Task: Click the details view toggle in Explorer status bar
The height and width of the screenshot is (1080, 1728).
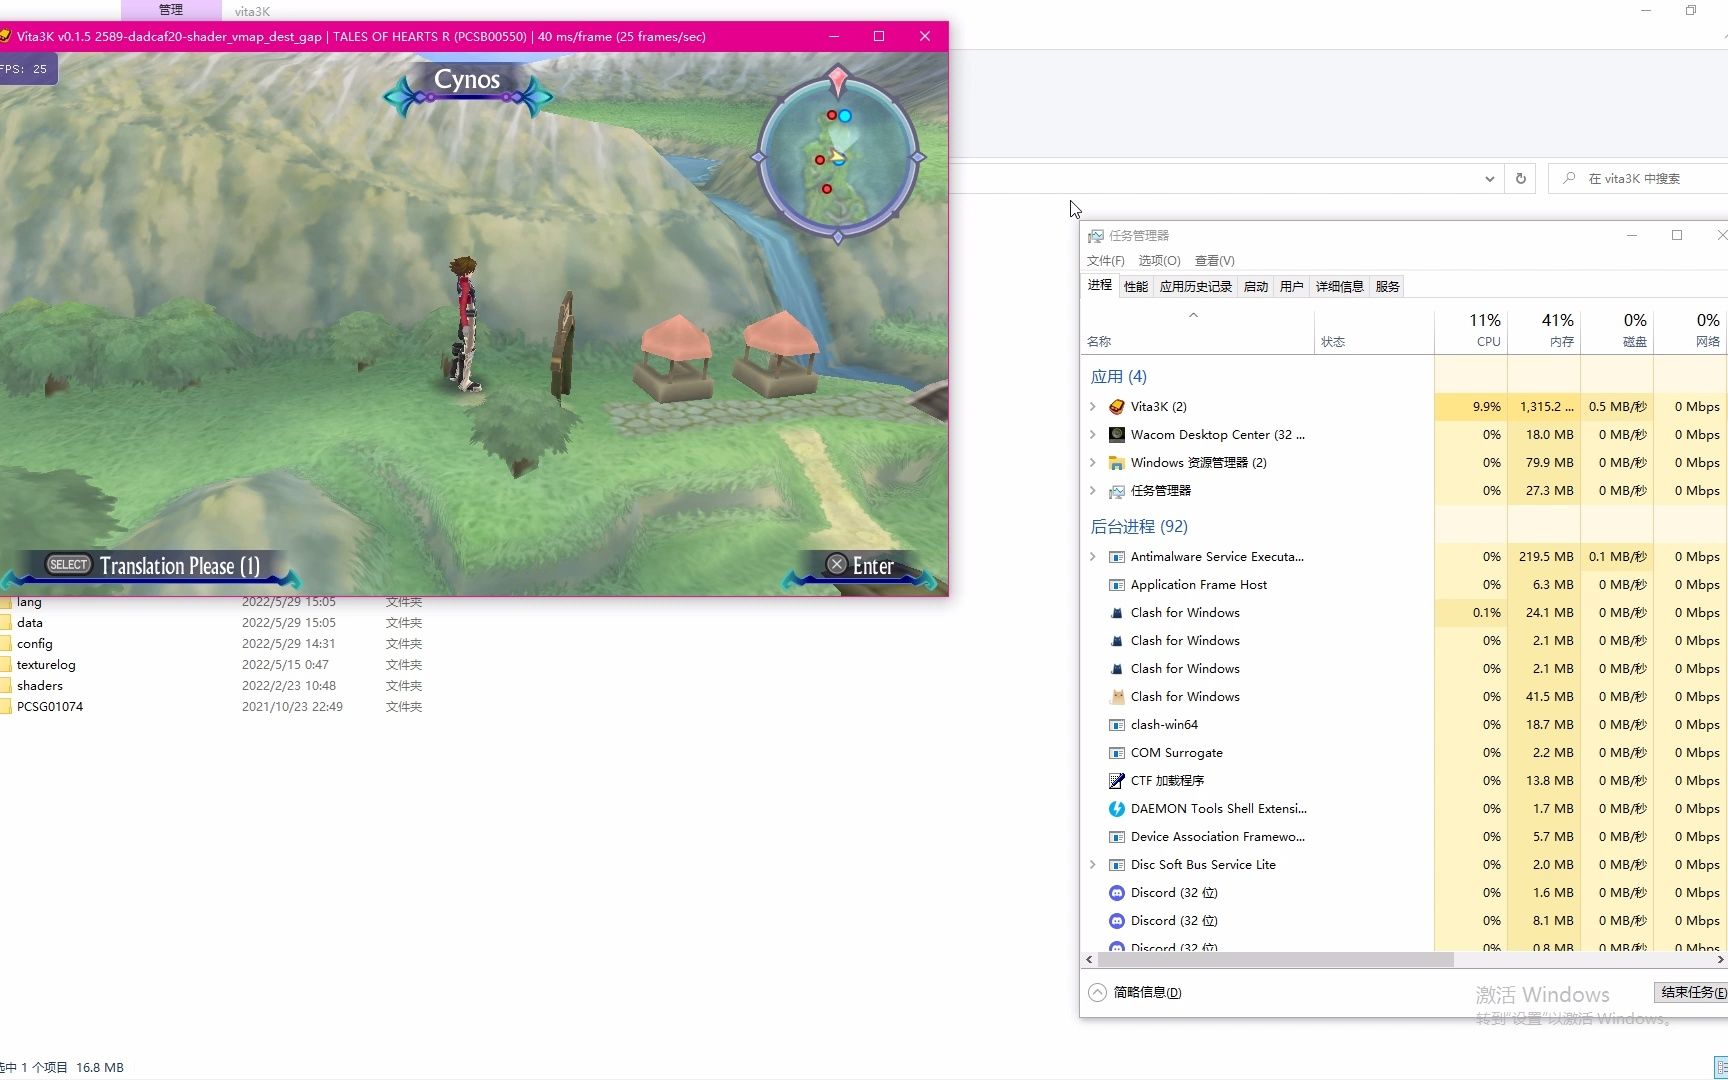Action: coord(1720,1068)
